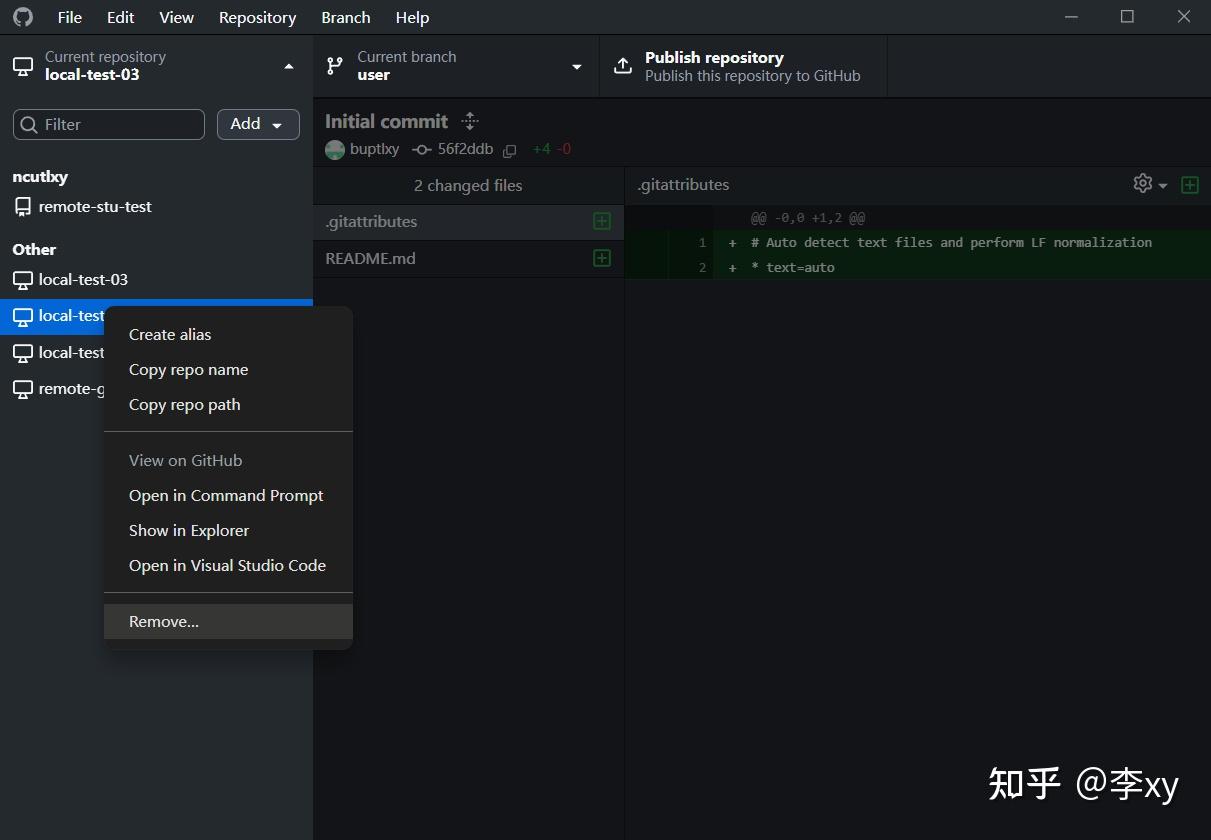The image size is (1211, 840).
Task: Select Copy repo path from context menu
Action: [184, 404]
